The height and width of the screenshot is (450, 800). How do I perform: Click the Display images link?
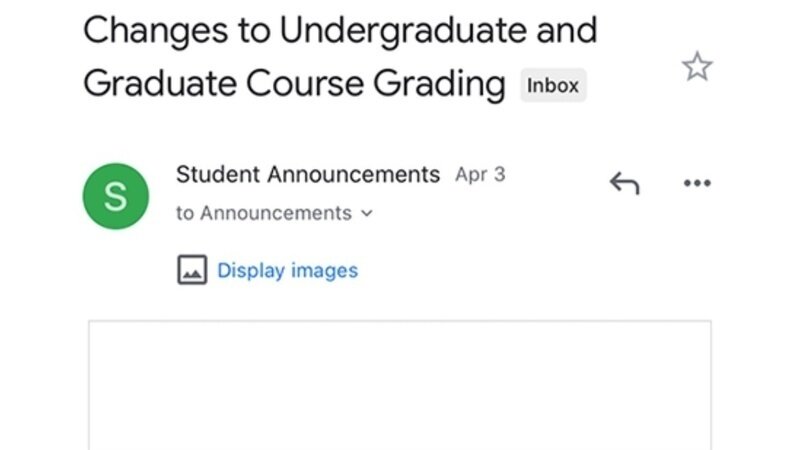pyautogui.click(x=287, y=270)
